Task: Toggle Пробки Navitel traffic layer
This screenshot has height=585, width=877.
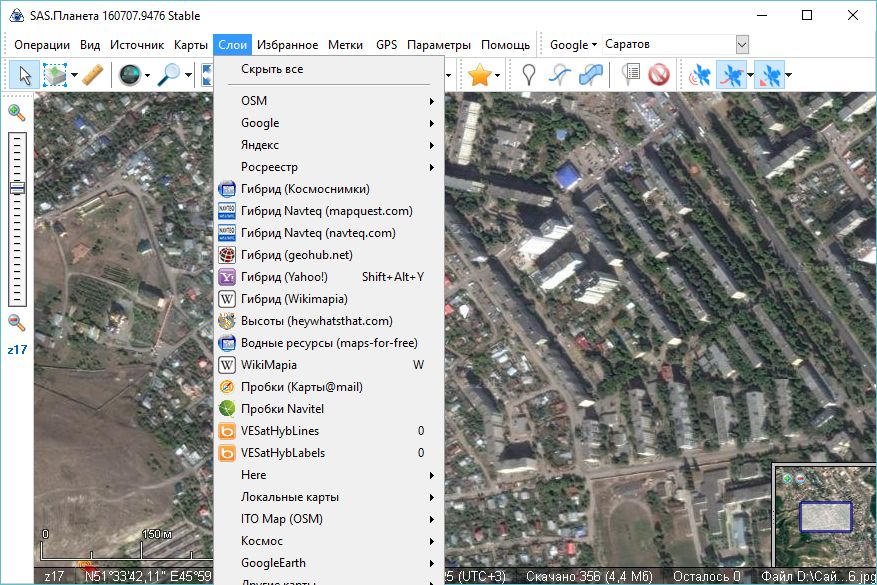Action: pos(329,409)
